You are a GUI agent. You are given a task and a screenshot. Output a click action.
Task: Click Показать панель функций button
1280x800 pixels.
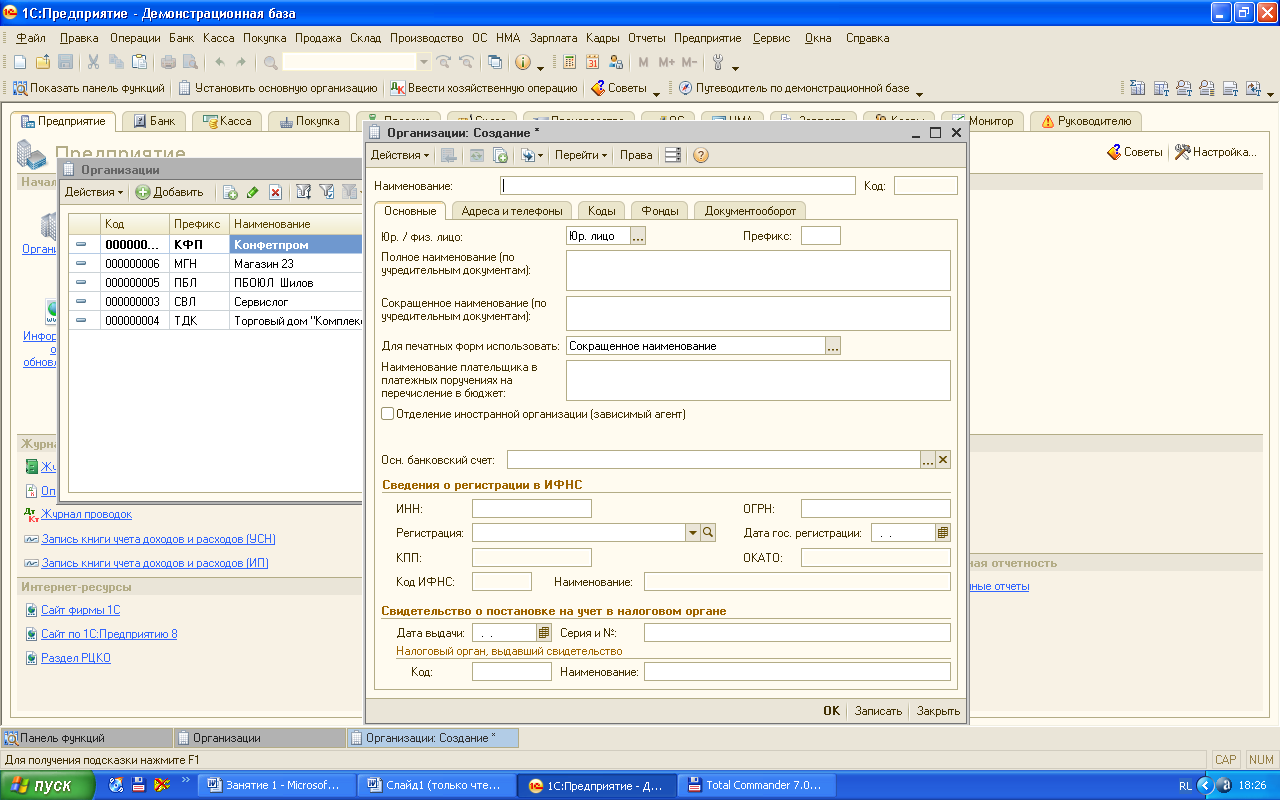click(x=87, y=88)
